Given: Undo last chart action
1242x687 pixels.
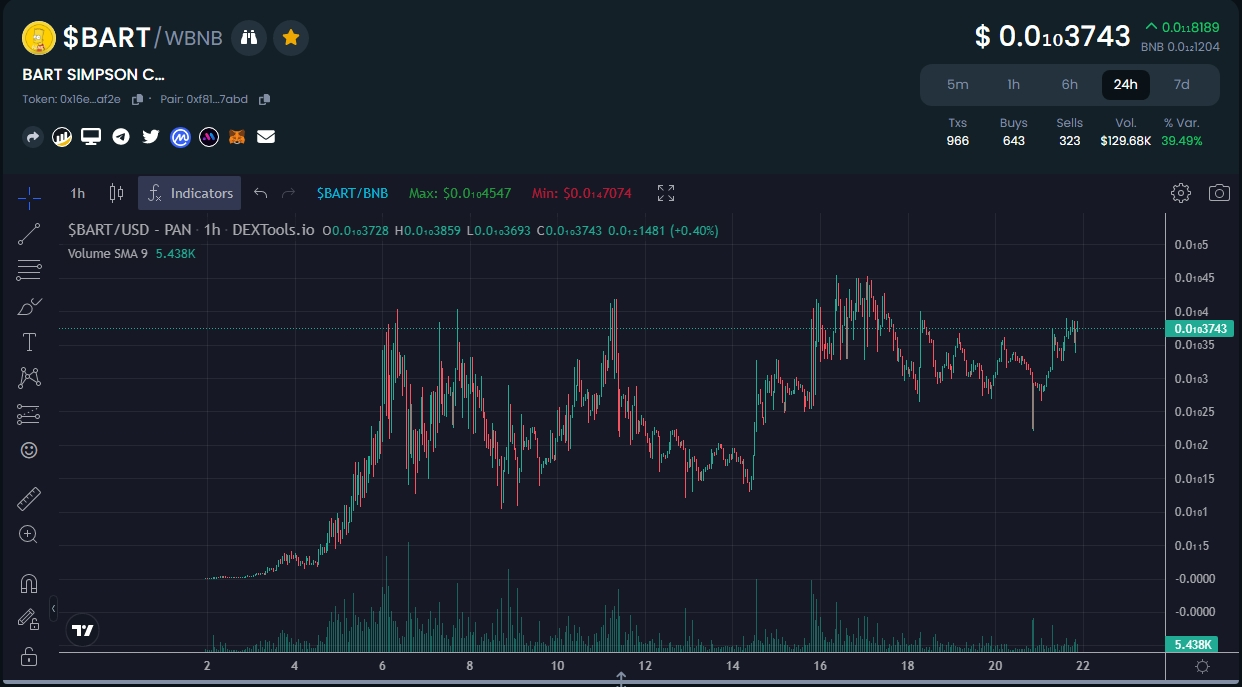Looking at the screenshot, I should pos(260,193).
